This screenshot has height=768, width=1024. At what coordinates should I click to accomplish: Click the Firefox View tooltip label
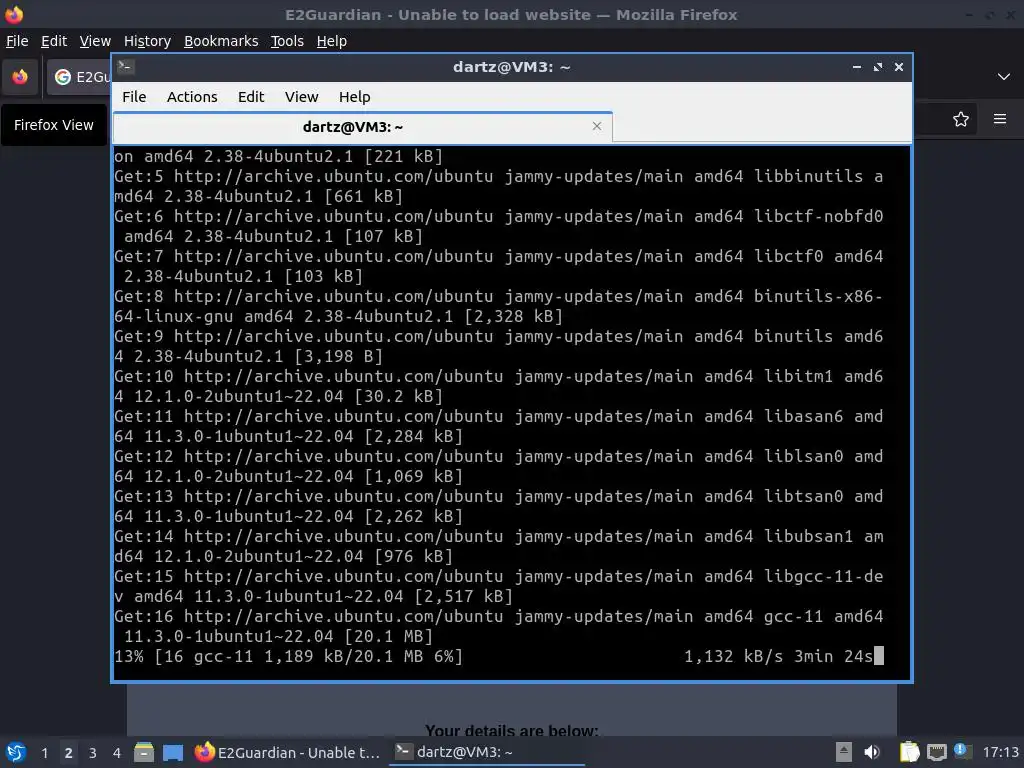click(54, 125)
